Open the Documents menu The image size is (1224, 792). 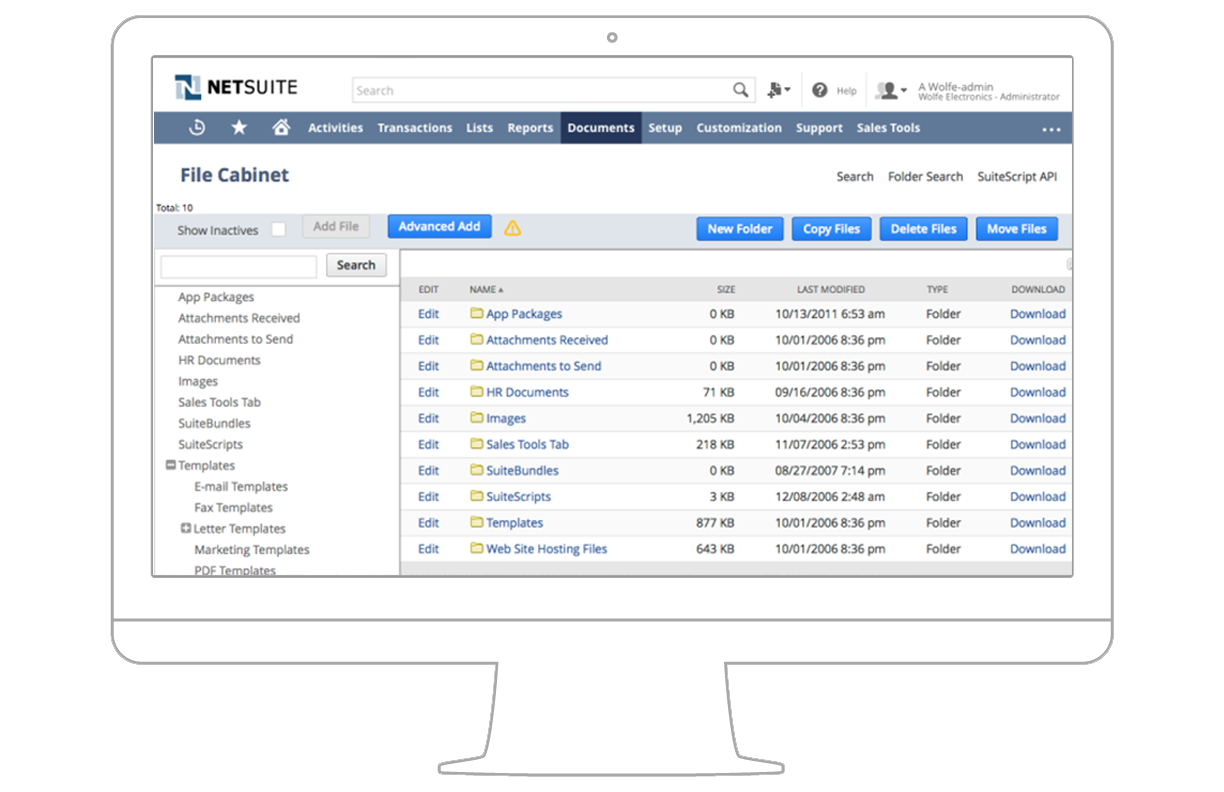point(601,128)
